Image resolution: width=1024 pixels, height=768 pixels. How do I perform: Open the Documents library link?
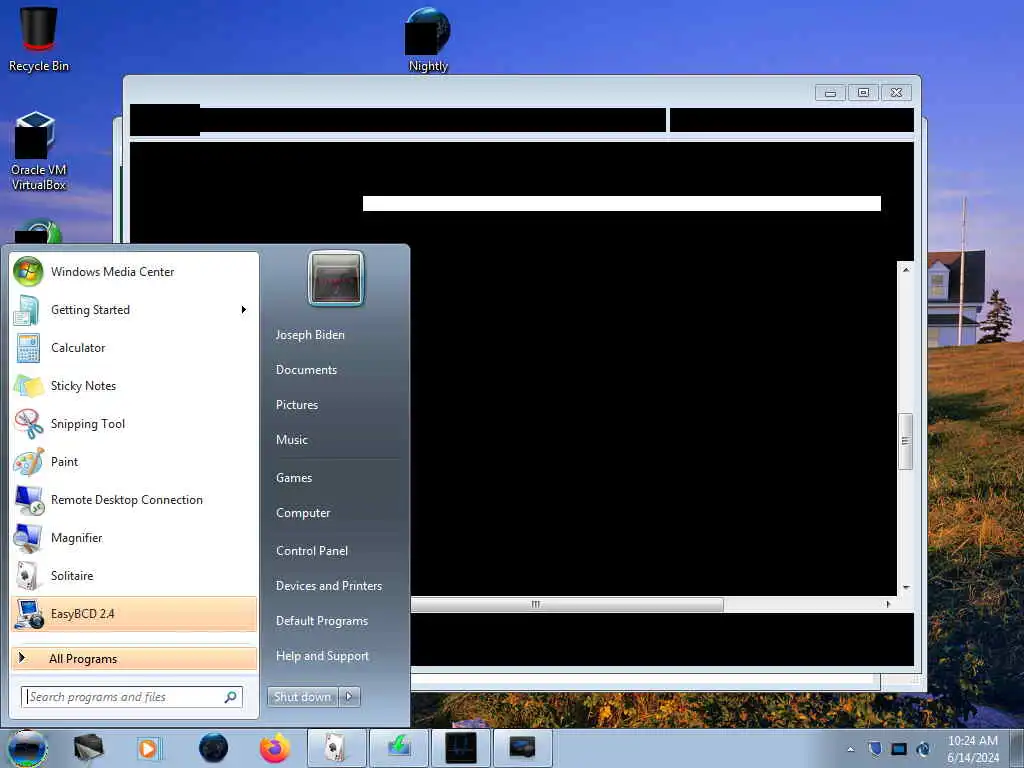pos(306,370)
